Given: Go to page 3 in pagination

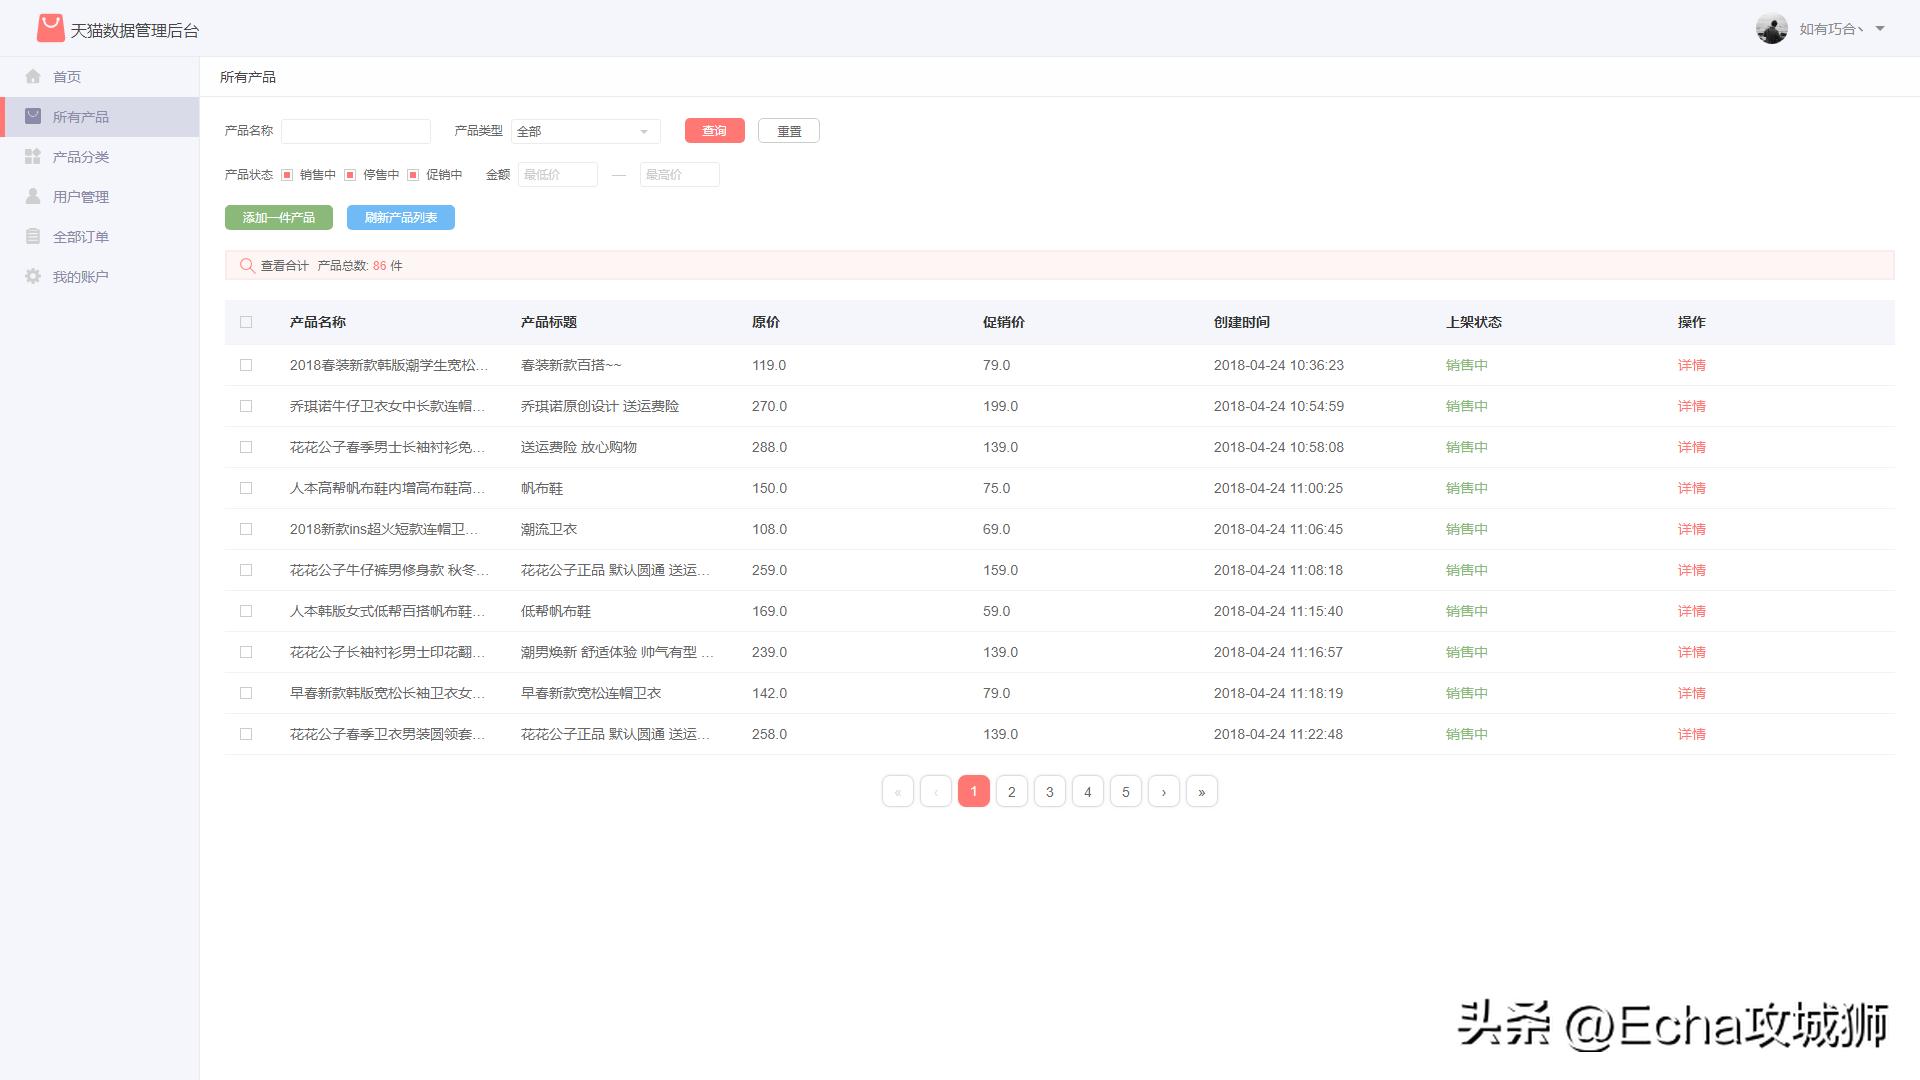Looking at the screenshot, I should (1049, 791).
